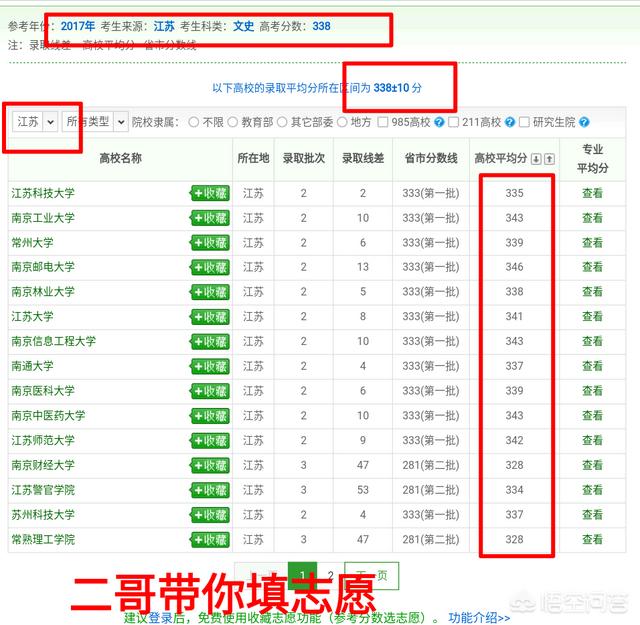Add 南通大学 to favorites with 收藏

[x=210, y=366]
